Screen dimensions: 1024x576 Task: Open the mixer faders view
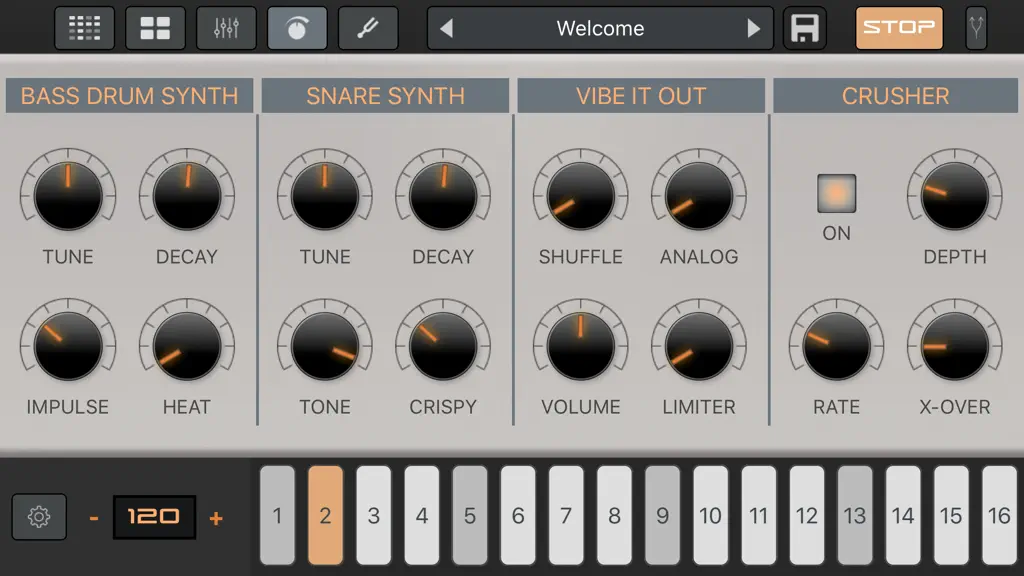pyautogui.click(x=226, y=28)
